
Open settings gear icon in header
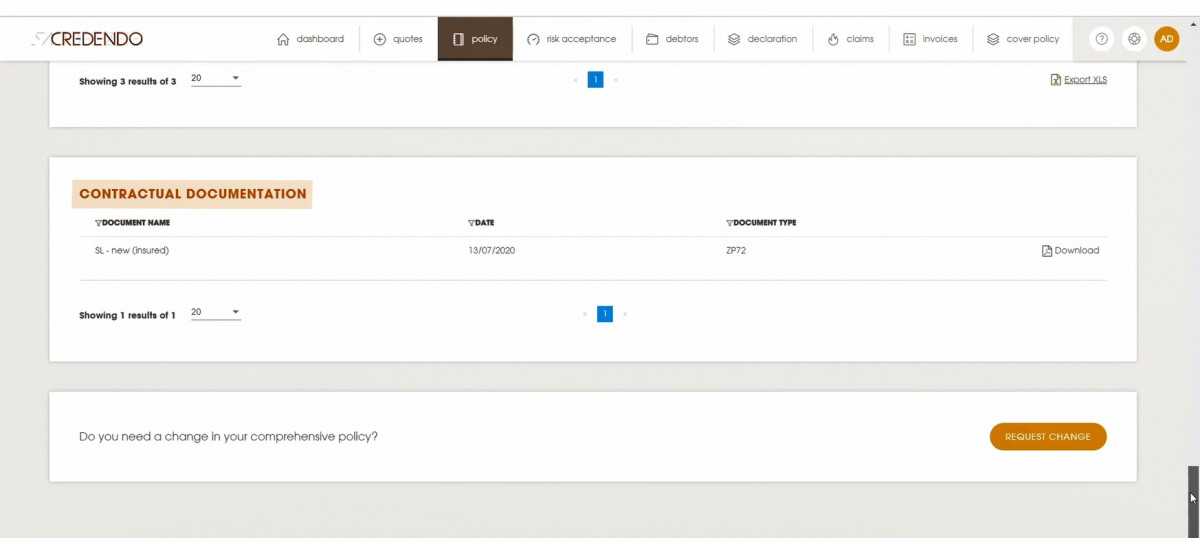(x=1134, y=39)
